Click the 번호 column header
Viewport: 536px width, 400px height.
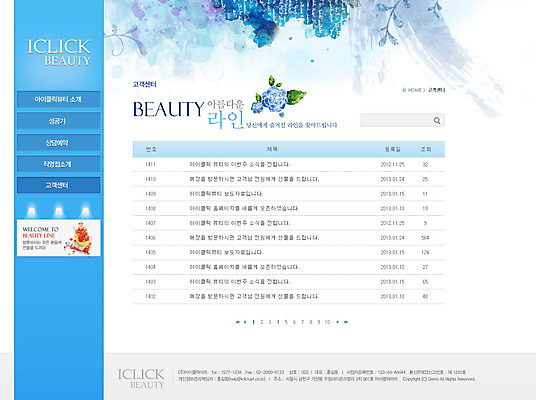(151, 149)
